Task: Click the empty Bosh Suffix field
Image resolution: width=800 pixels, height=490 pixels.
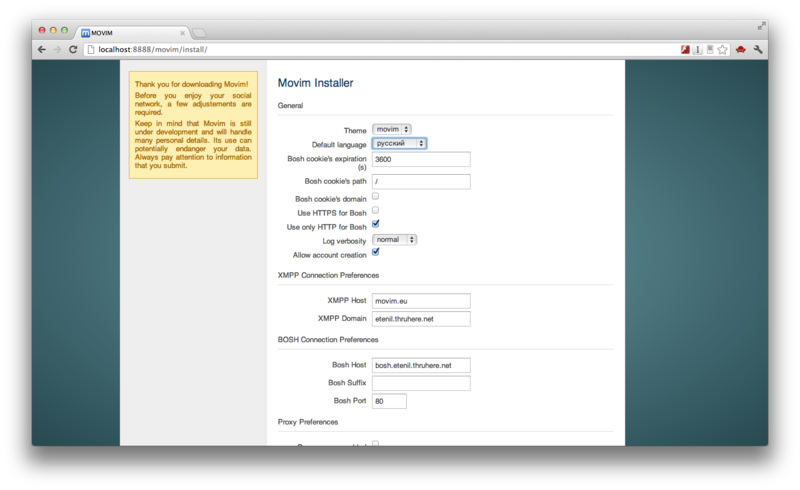Action: [x=421, y=383]
